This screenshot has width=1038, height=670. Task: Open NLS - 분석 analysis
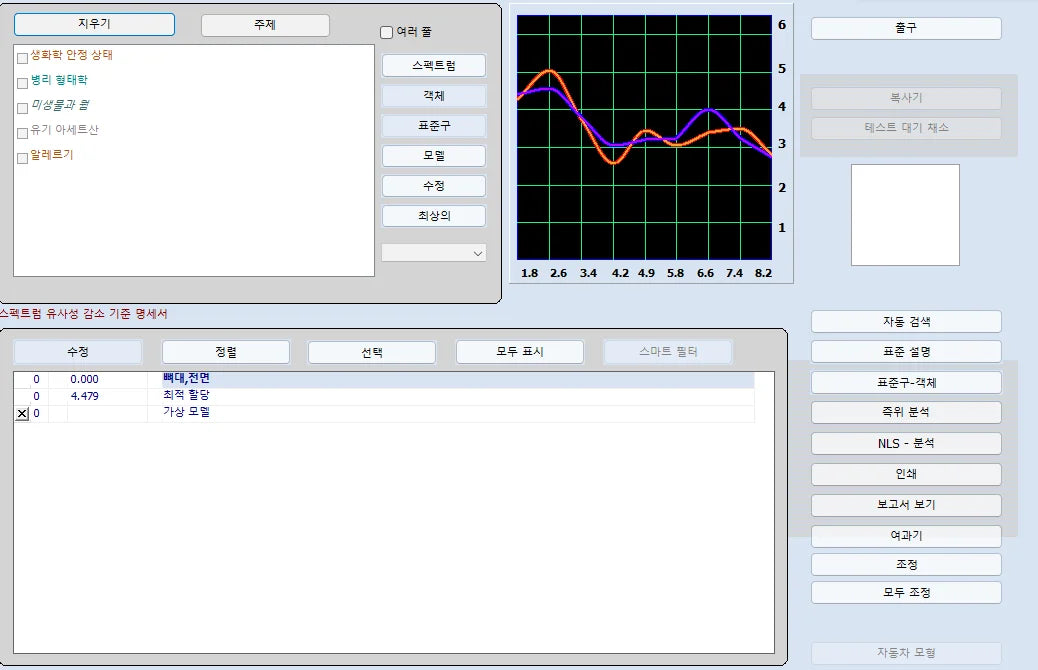[x=905, y=443]
